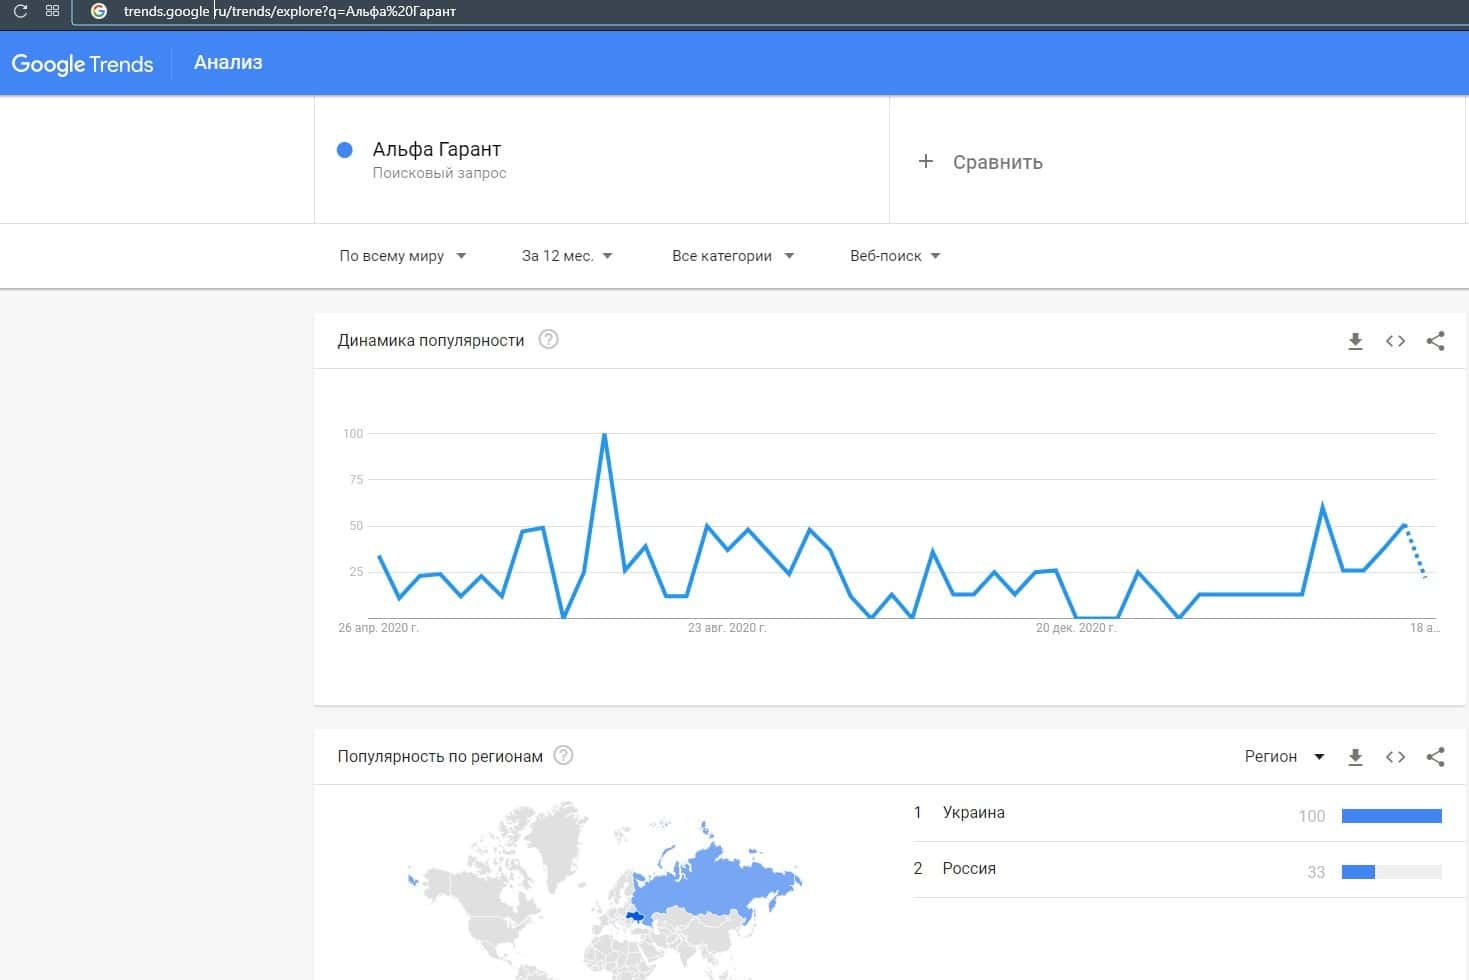Click the Динамика популярности heading
The width and height of the screenshot is (1469, 980).
click(431, 340)
